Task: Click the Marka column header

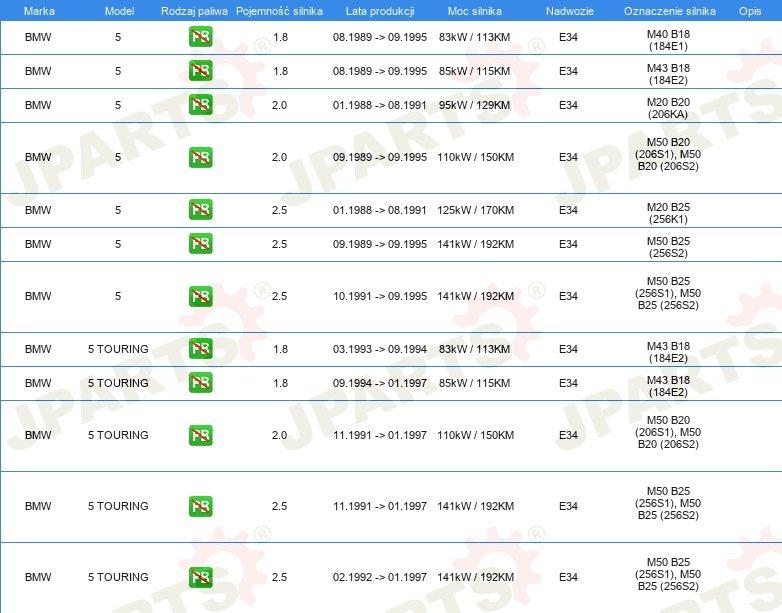Action: click(x=39, y=11)
